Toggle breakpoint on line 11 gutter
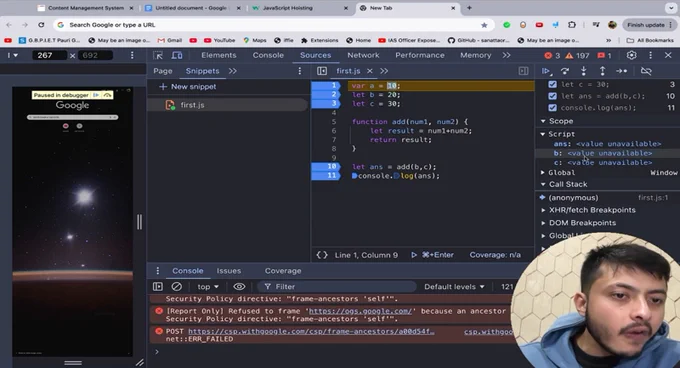Viewport: 680px width, 368px height. tap(326, 176)
